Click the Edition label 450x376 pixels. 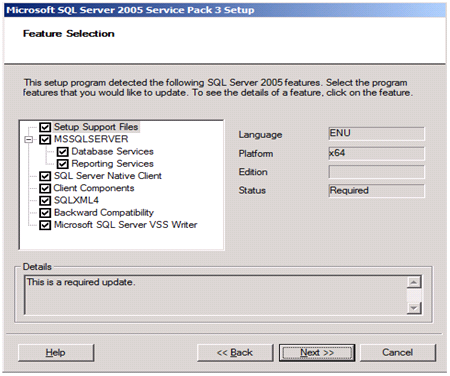253,172
